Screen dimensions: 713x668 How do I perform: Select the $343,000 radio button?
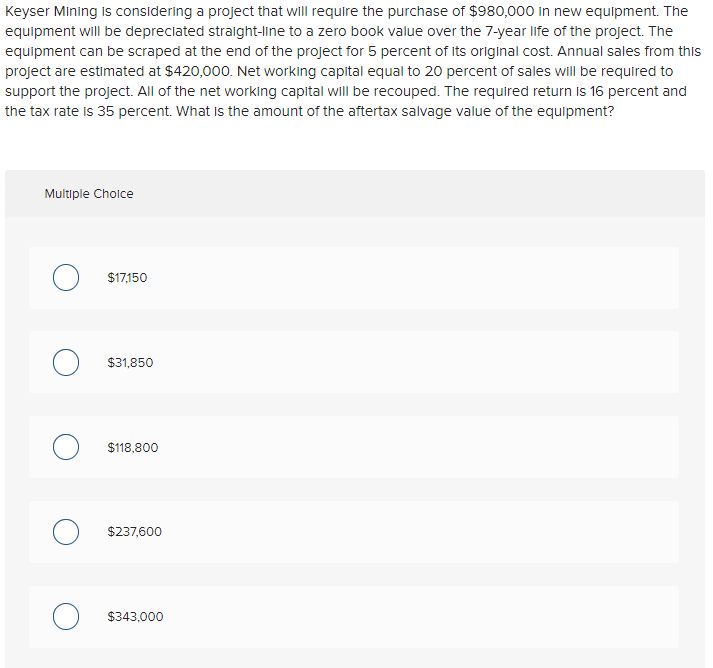point(67,616)
